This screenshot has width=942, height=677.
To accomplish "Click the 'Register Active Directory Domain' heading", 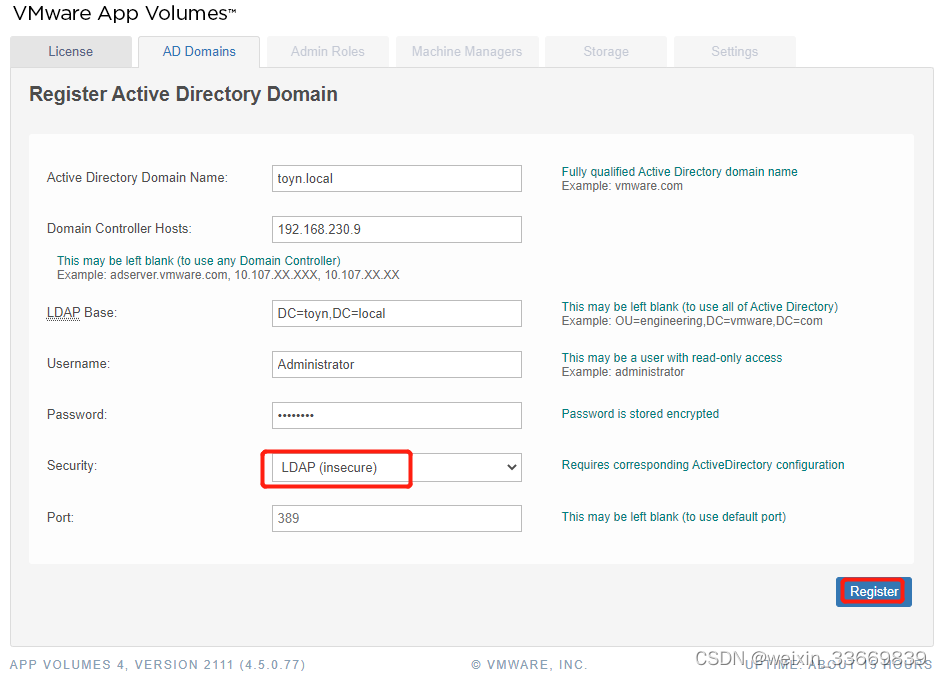I will 183,94.
